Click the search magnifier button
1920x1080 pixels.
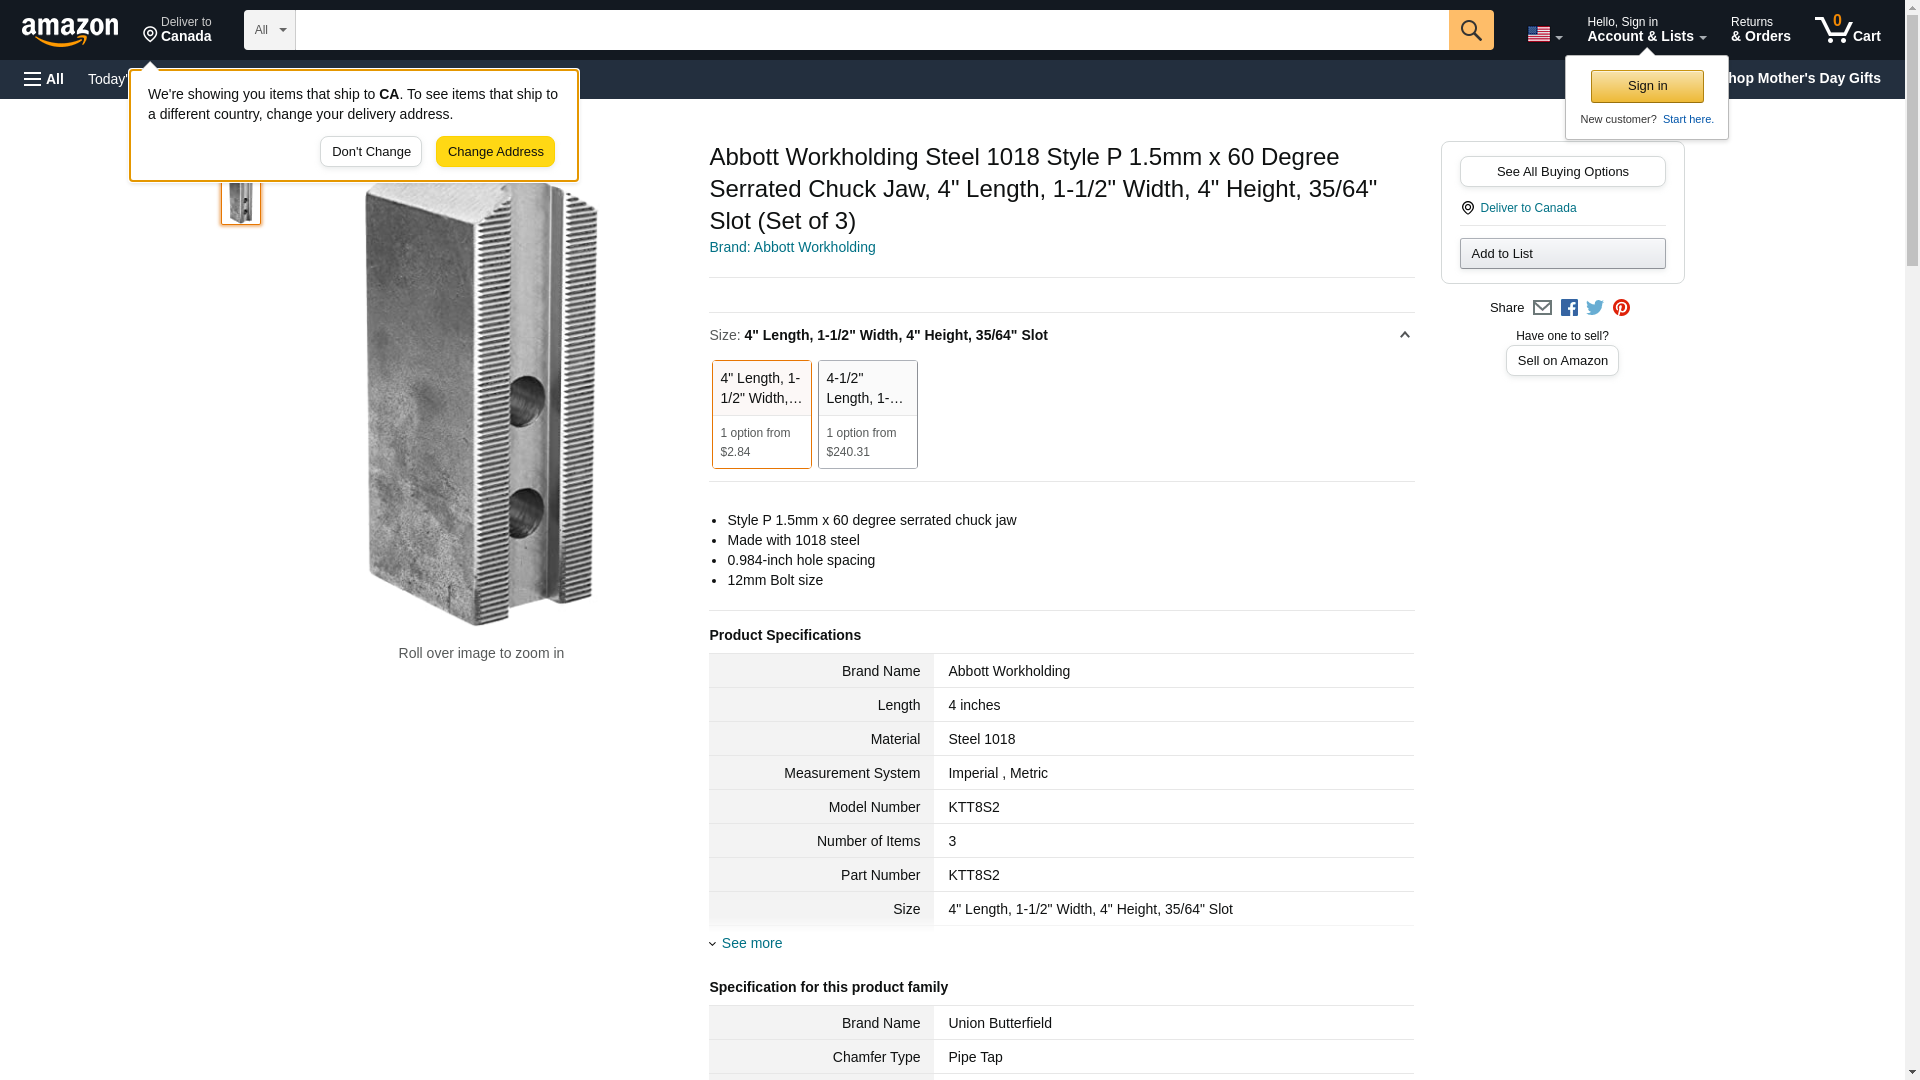(x=1470, y=30)
